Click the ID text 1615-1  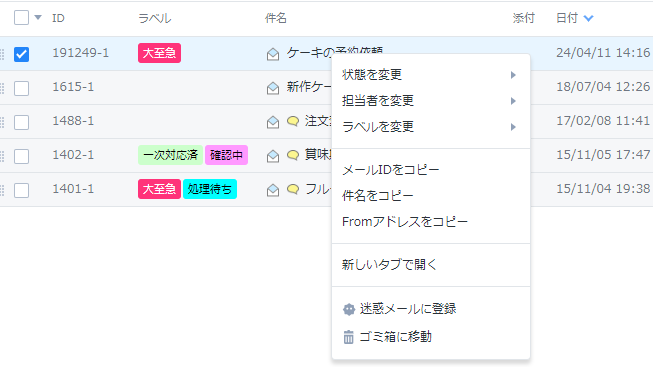[x=73, y=87]
